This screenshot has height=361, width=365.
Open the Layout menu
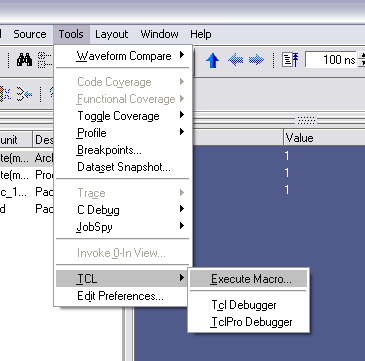point(111,34)
